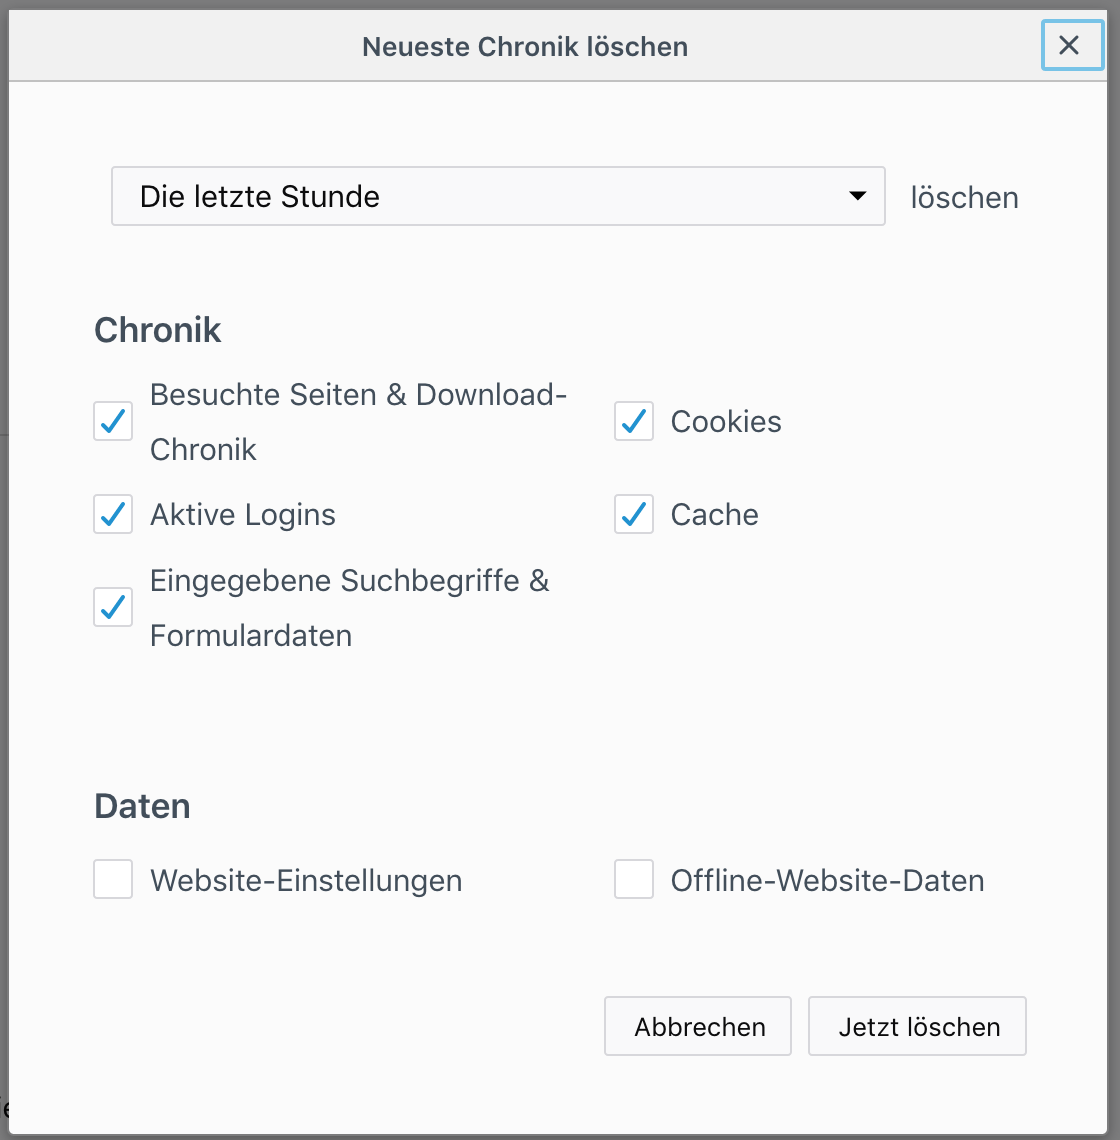
Task: Click the Cookies label text
Action: 726,421
